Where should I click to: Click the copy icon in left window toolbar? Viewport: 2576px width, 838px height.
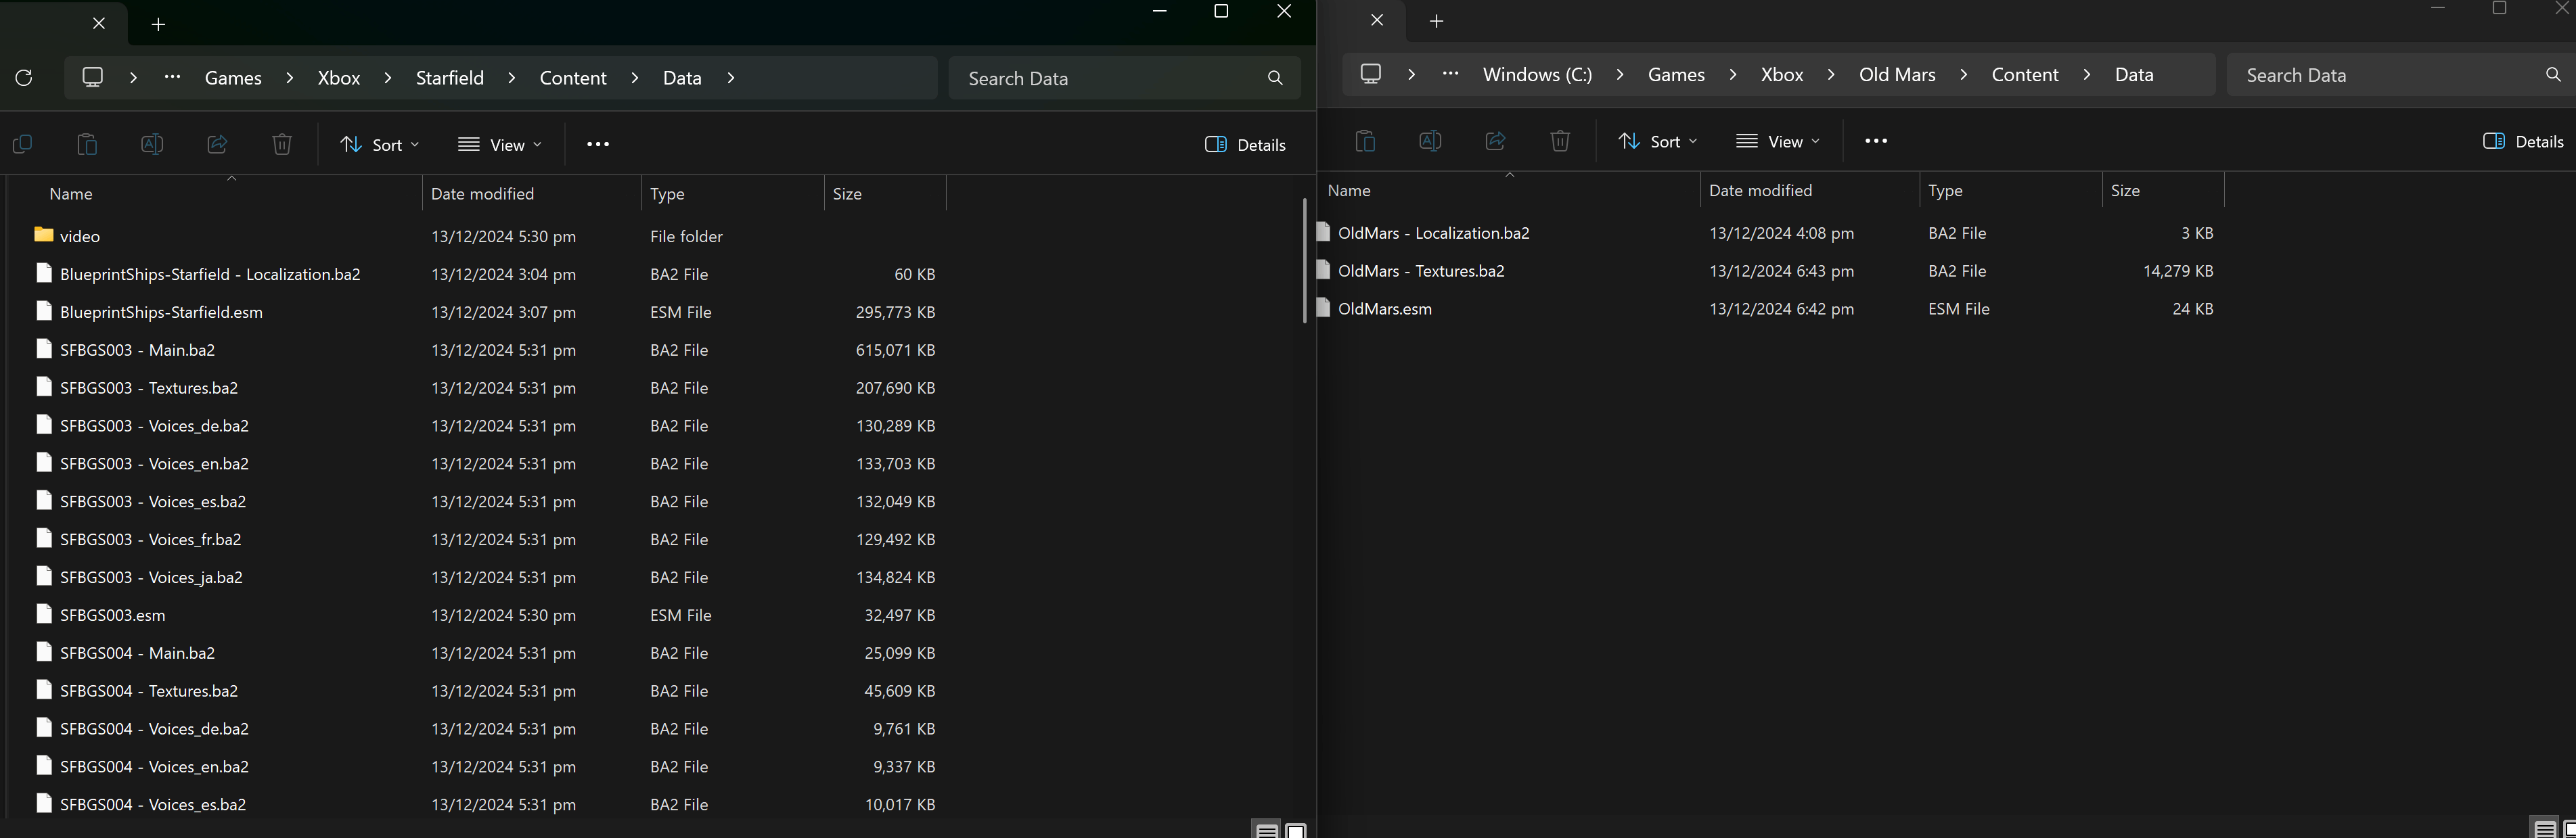(x=22, y=145)
